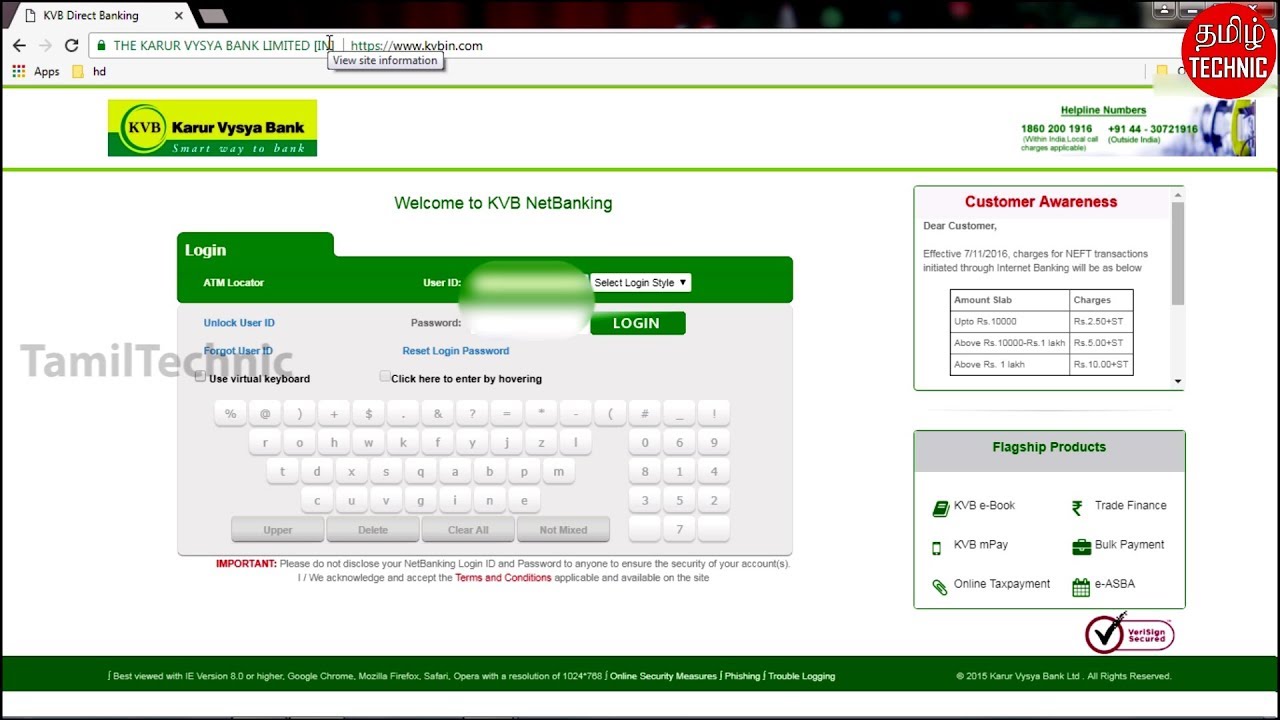Viewport: 1280px width, 720px height.
Task: Click the VeriSign Secured seal
Action: point(1129,634)
